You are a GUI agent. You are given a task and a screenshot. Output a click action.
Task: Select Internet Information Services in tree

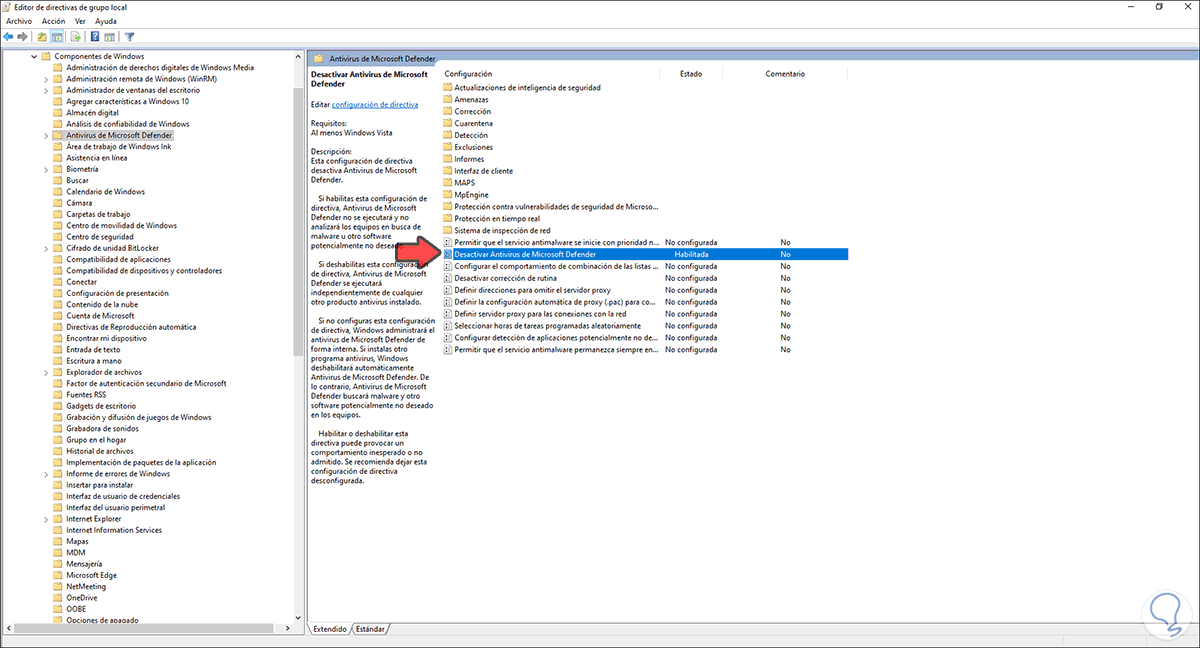pos(114,530)
